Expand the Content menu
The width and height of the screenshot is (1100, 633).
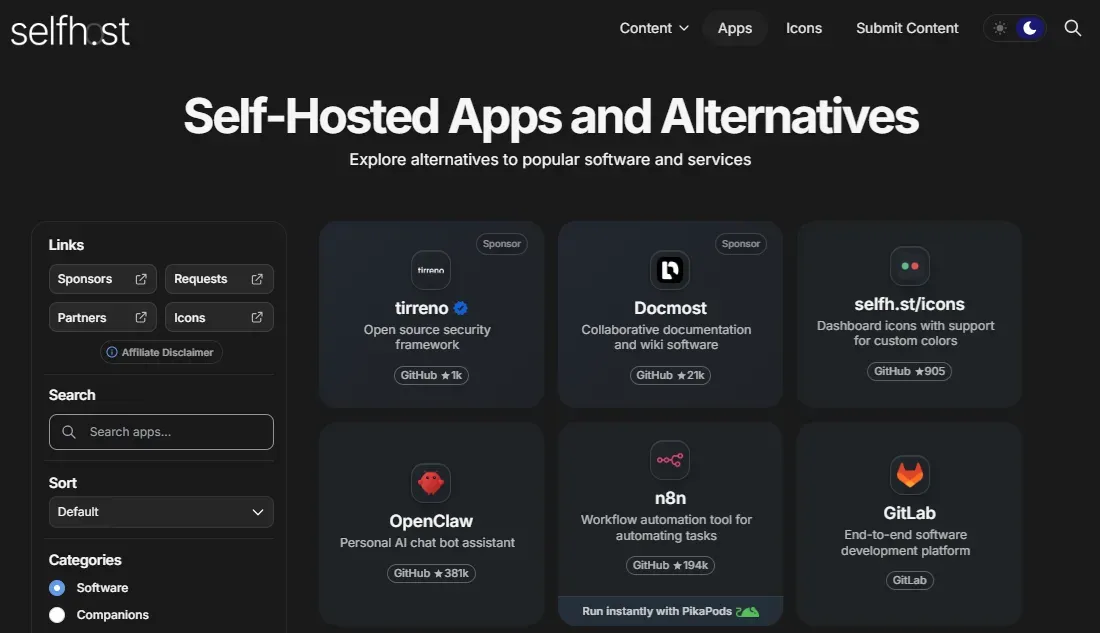(x=654, y=28)
